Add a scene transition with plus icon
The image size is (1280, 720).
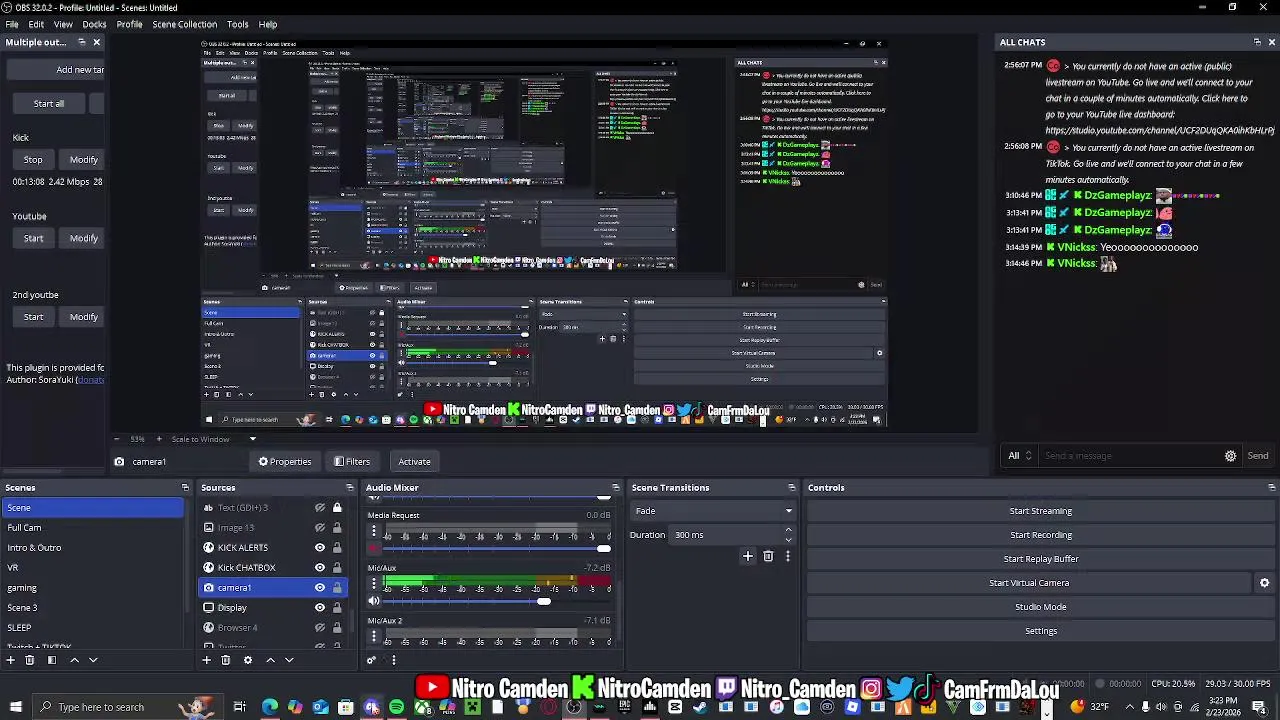click(x=747, y=556)
